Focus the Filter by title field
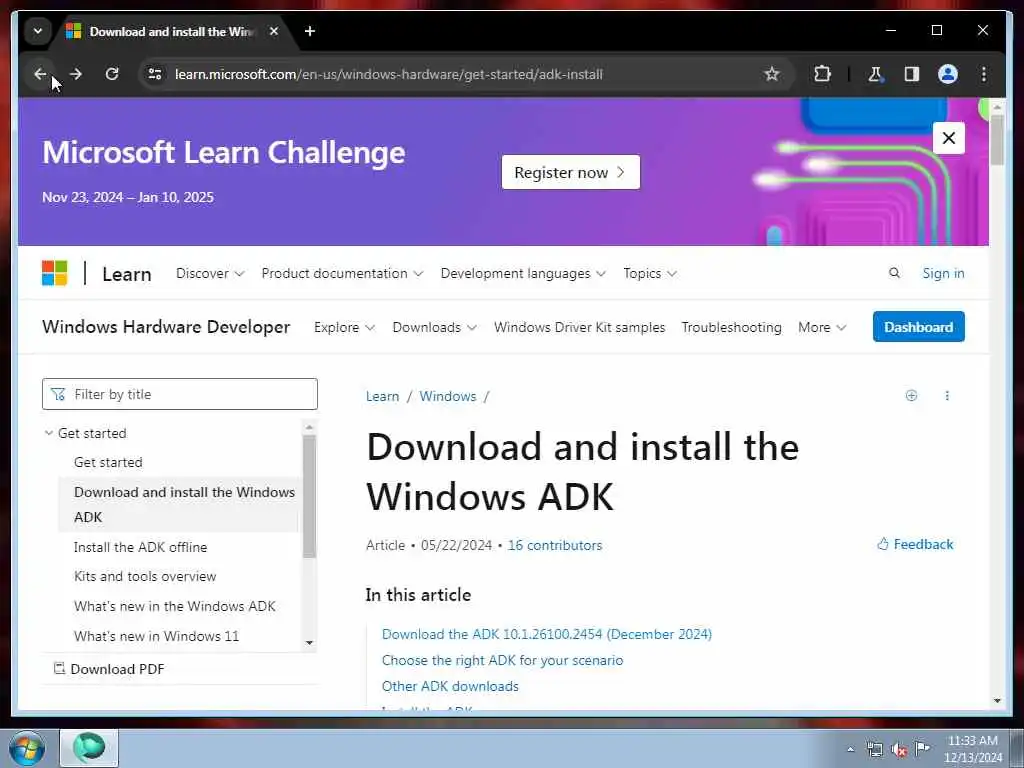1024x768 pixels. [x=180, y=394]
